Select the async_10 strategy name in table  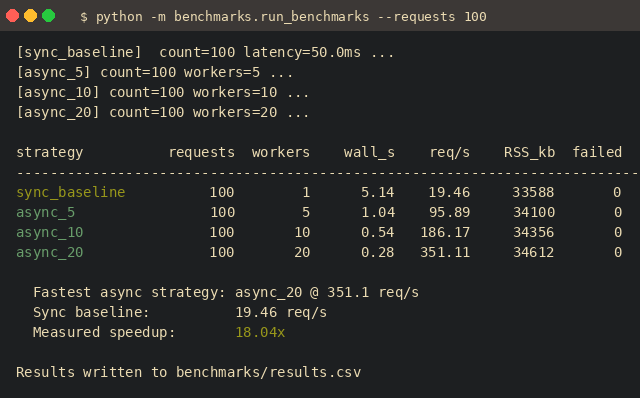(x=50, y=232)
